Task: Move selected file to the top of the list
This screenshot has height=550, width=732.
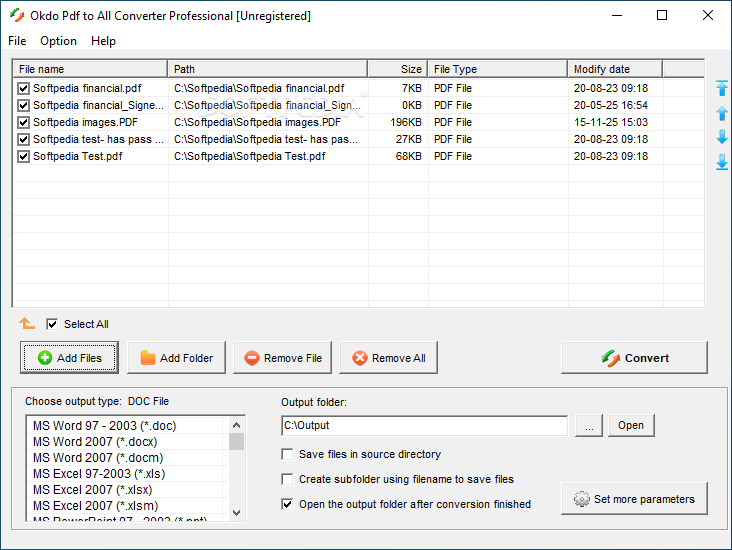Action: click(x=722, y=88)
